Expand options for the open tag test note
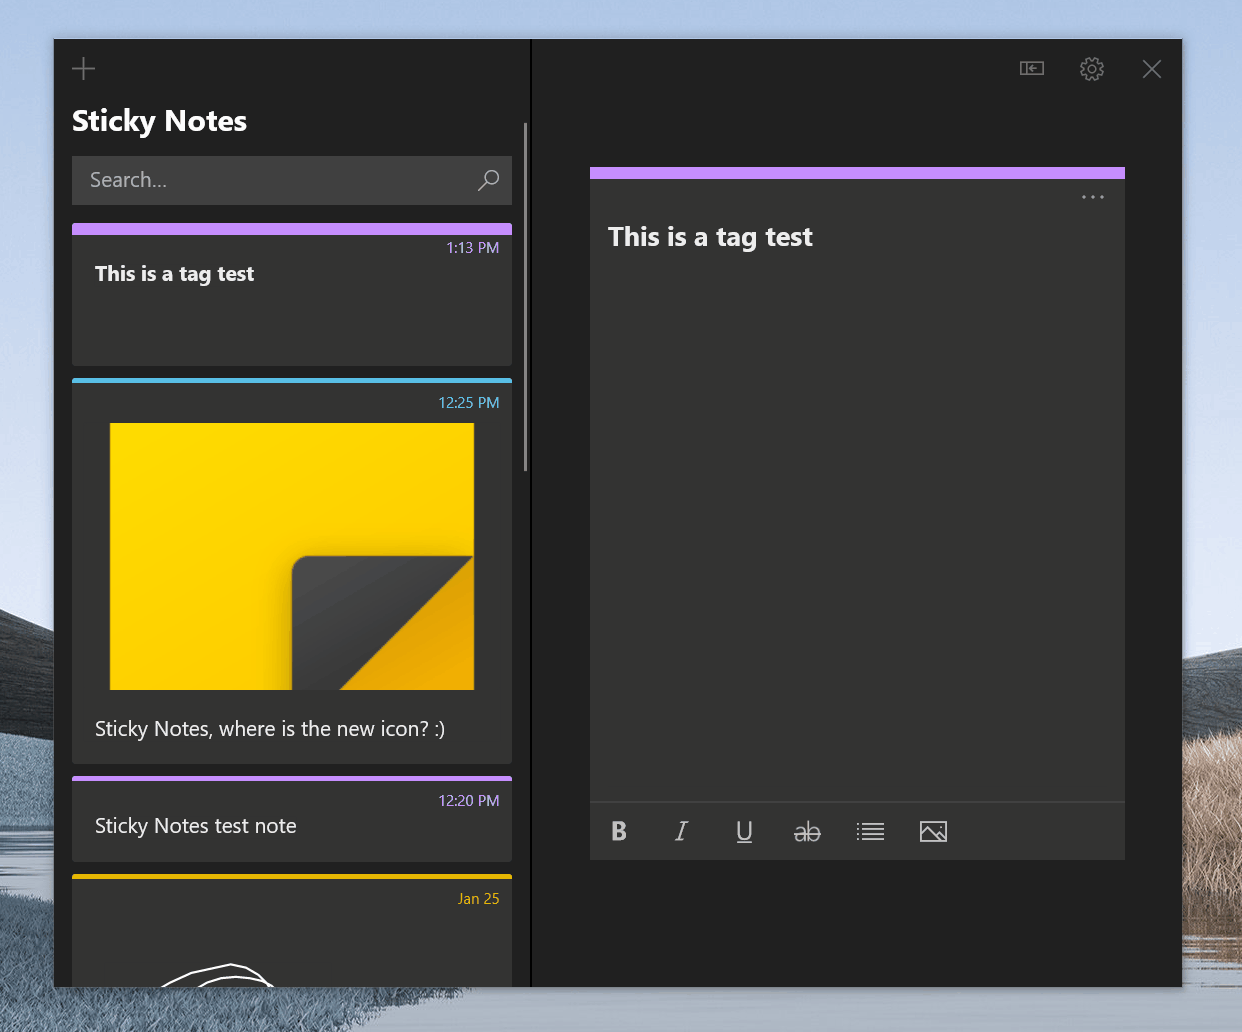 point(1092,197)
